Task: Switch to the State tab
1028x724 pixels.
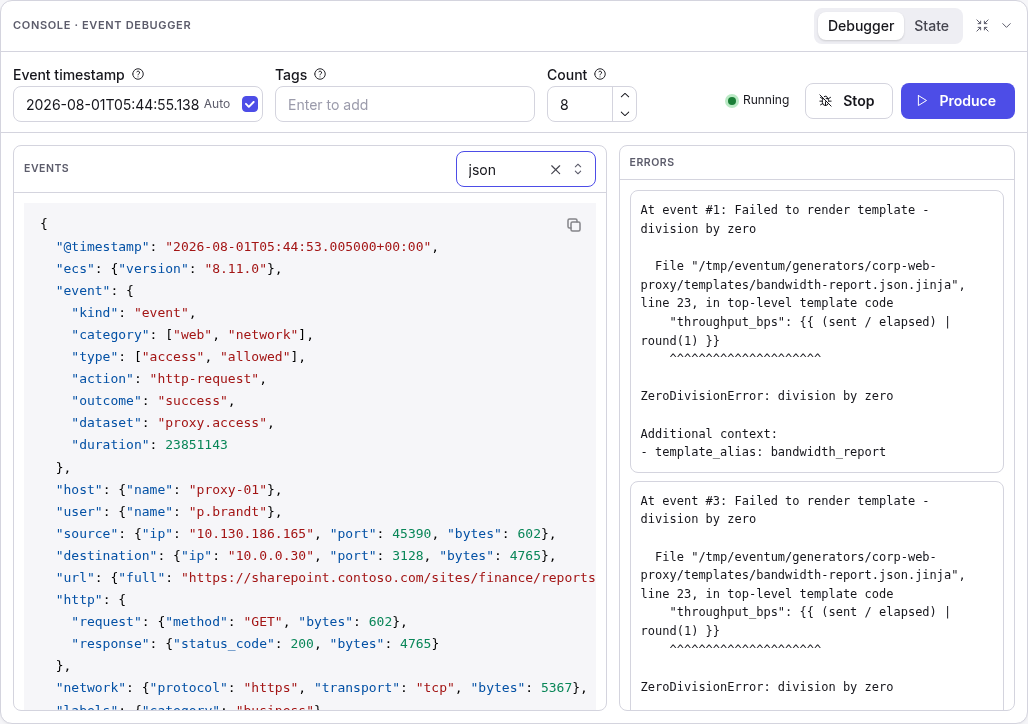Action: tap(931, 26)
